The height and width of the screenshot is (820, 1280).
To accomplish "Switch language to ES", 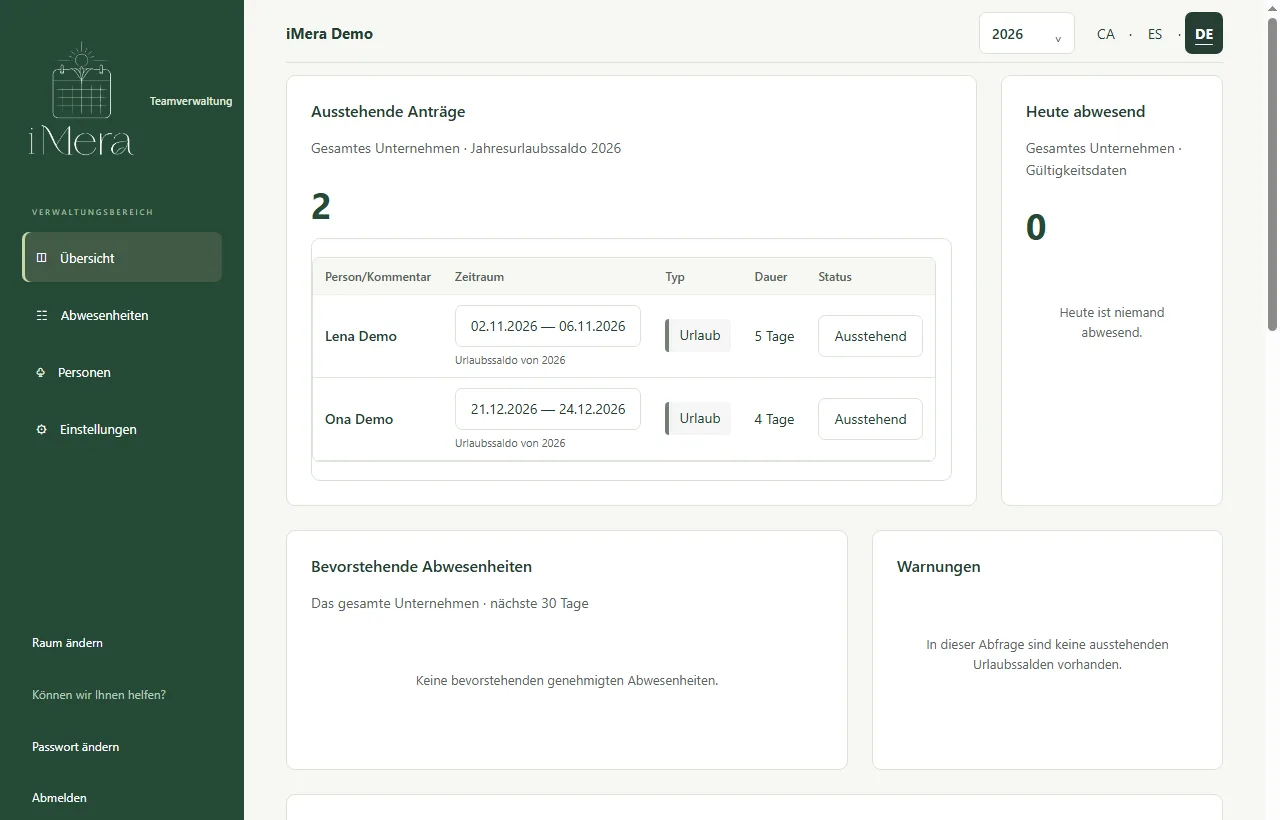I will click(1155, 33).
